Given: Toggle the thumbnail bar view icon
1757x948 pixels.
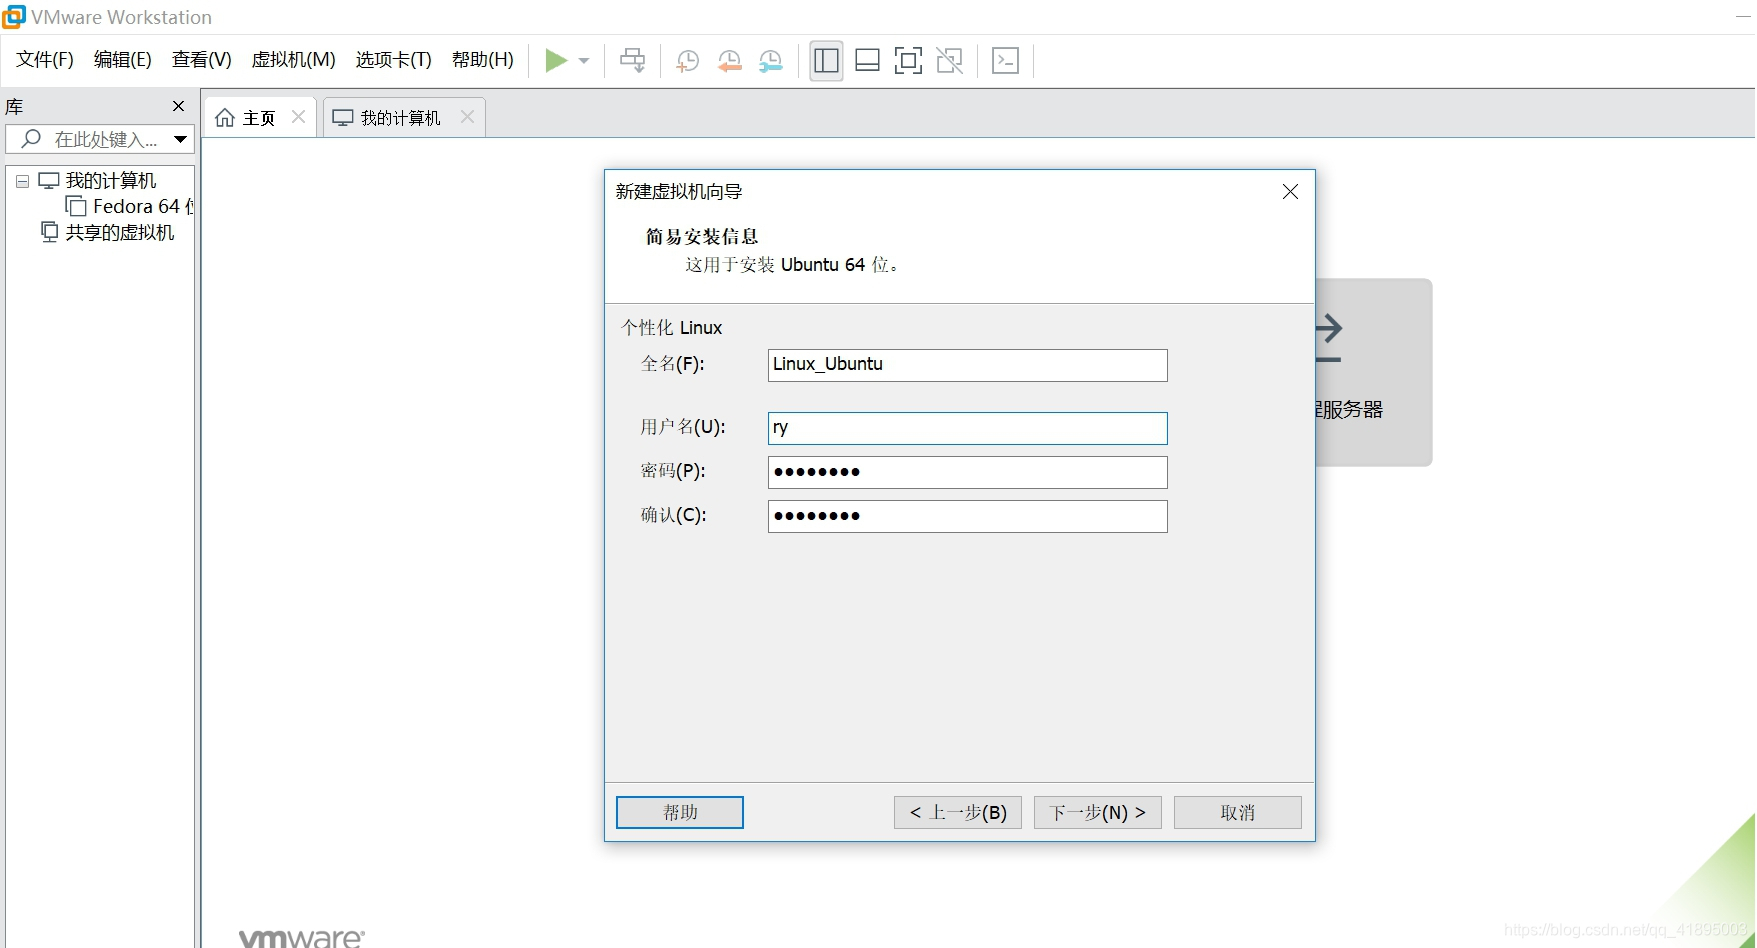Looking at the screenshot, I should point(867,61).
